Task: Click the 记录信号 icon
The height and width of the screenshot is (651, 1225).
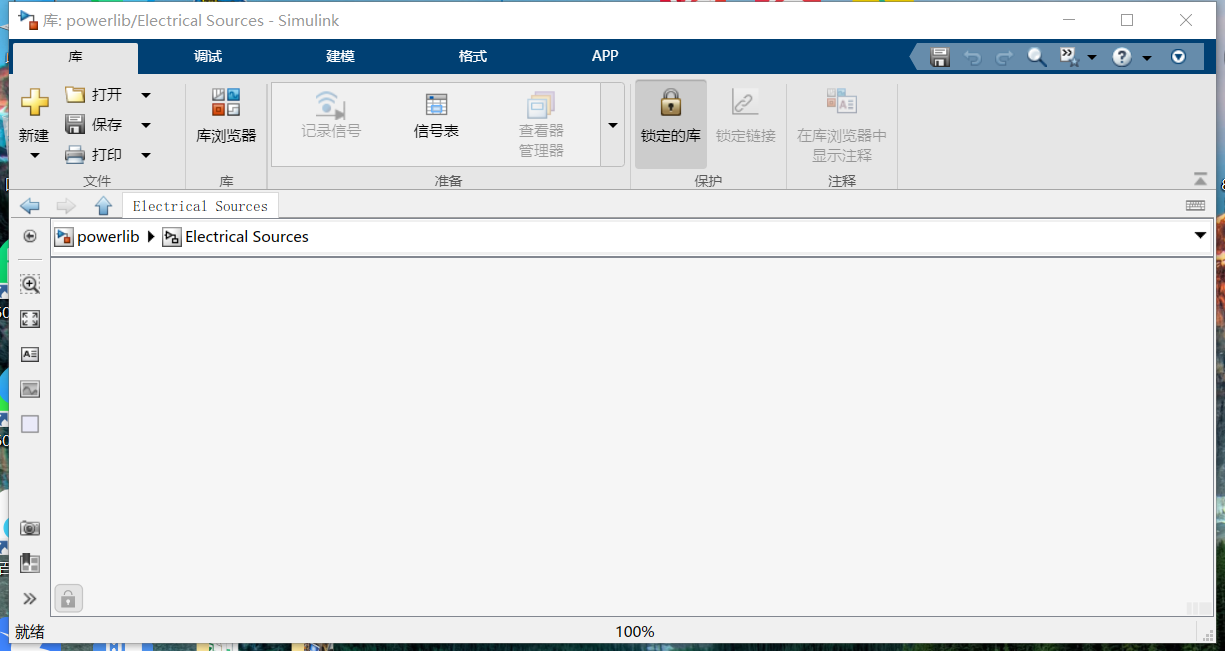Action: [331, 104]
